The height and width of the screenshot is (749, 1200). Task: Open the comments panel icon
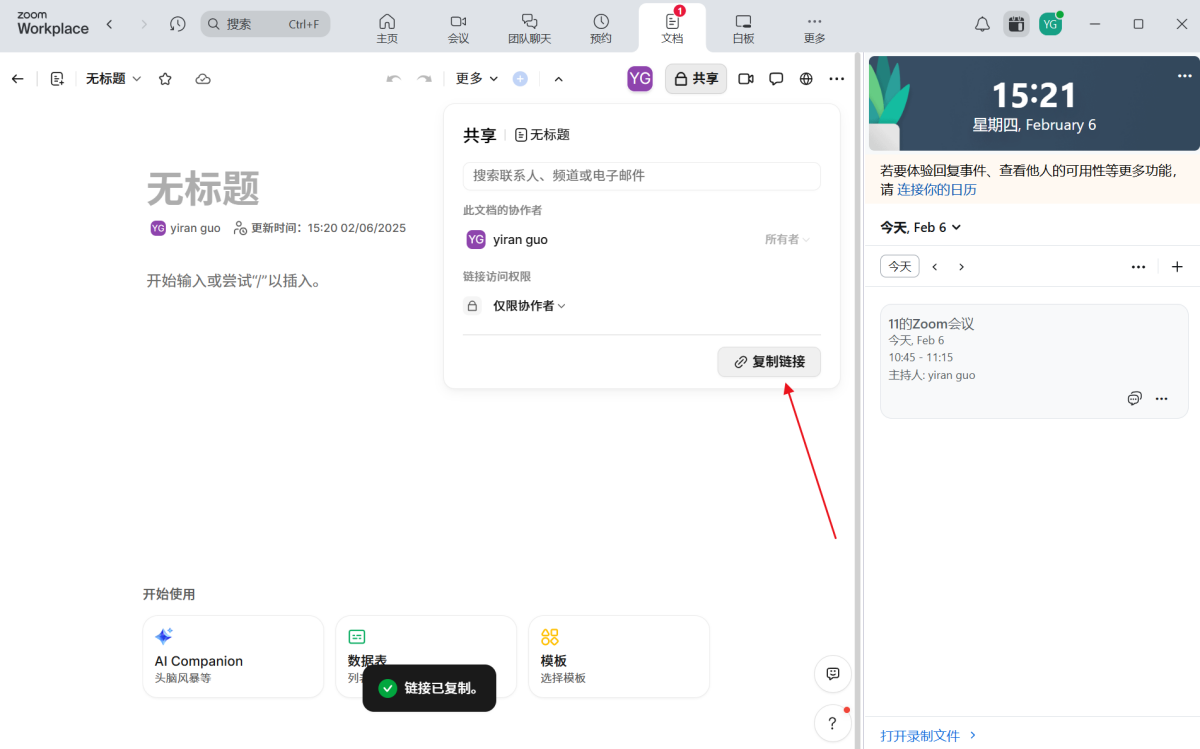coord(776,78)
